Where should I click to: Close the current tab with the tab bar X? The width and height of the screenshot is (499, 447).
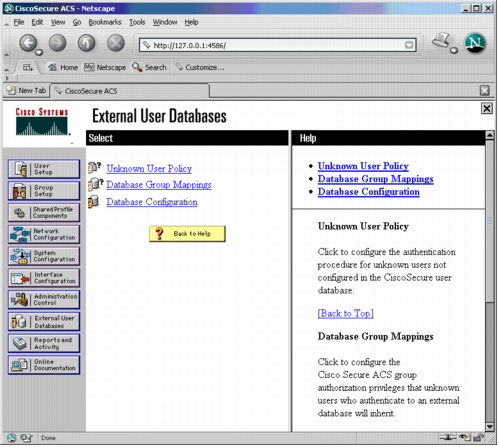(485, 91)
